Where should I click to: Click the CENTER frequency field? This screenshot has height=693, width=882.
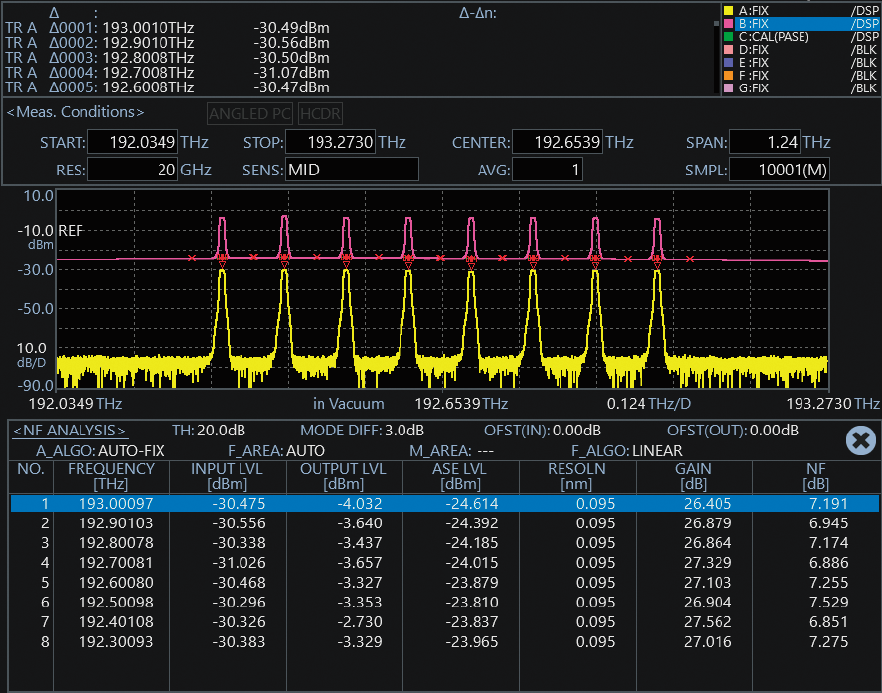coord(556,143)
